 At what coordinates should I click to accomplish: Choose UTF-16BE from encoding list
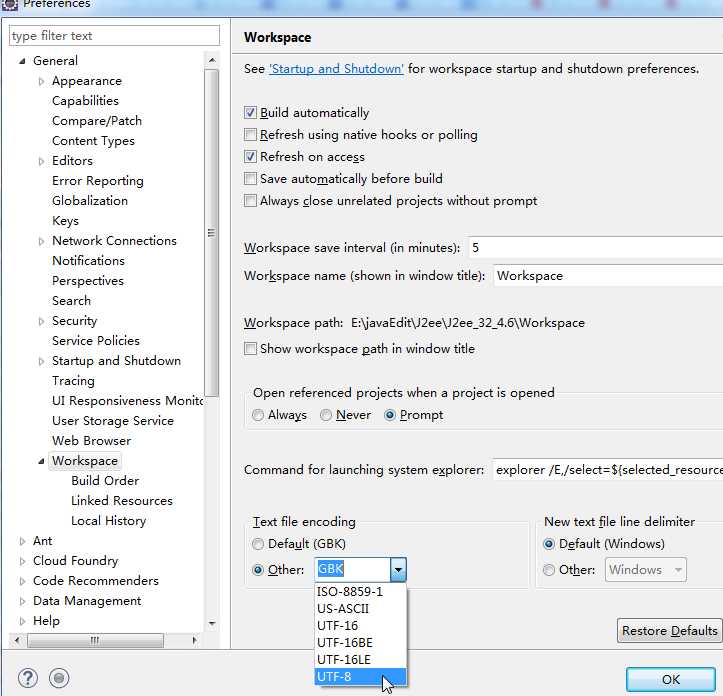361,642
